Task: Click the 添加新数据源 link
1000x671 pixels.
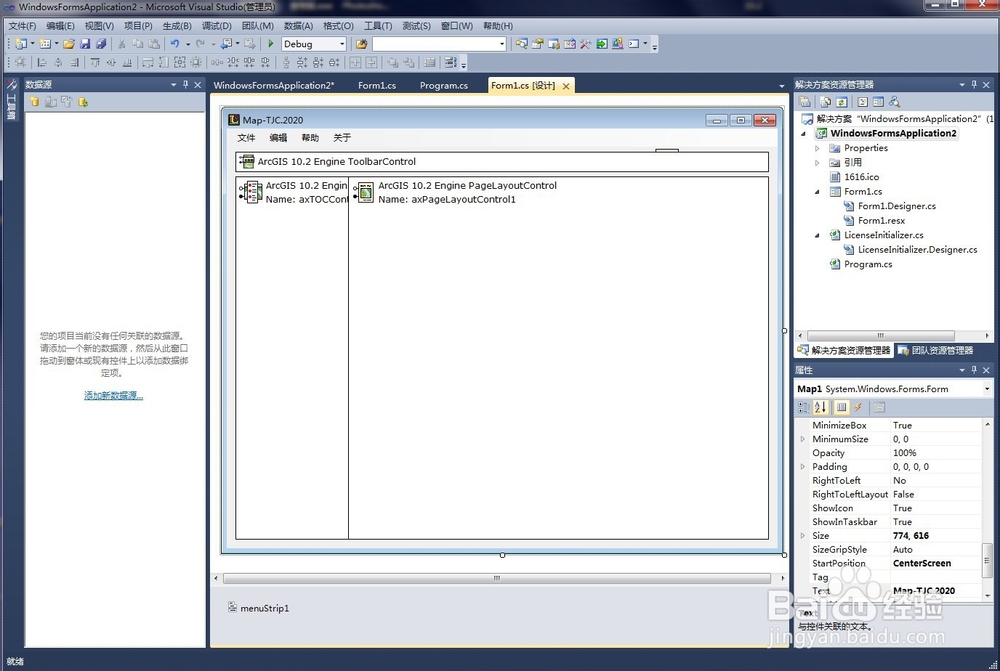Action: click(x=114, y=395)
